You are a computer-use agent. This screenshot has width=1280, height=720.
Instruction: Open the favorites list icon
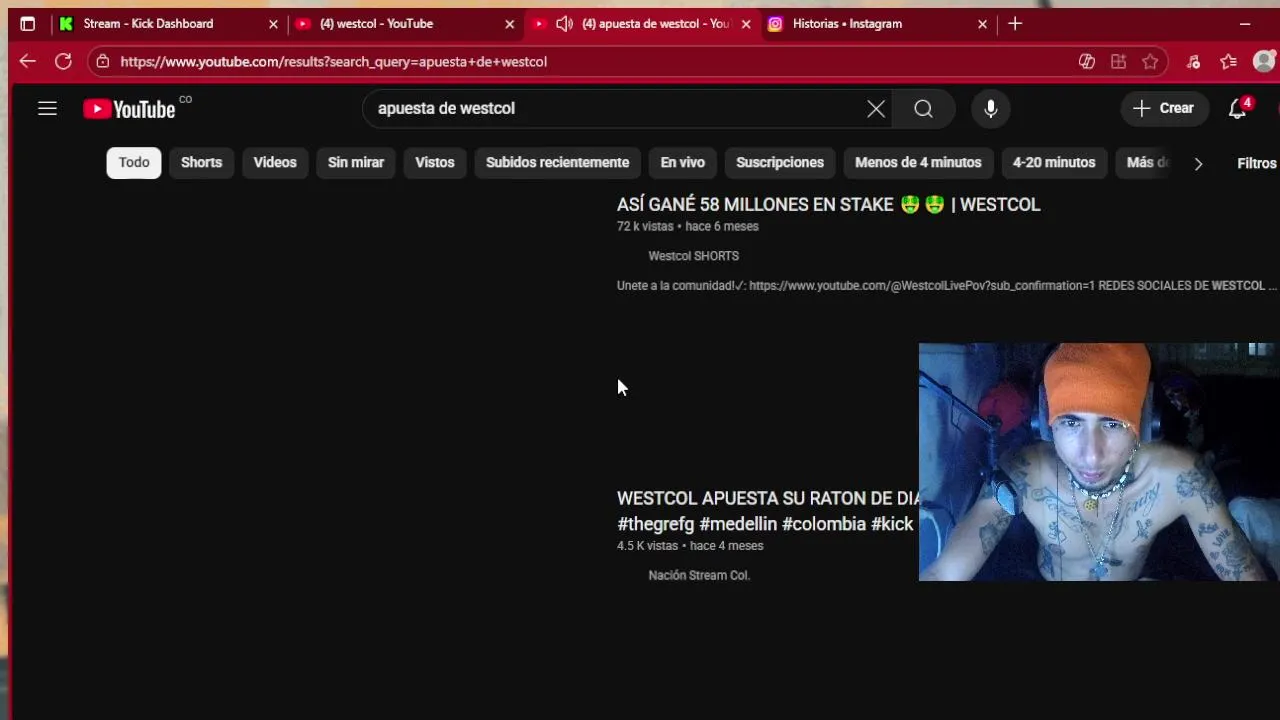(x=1229, y=61)
